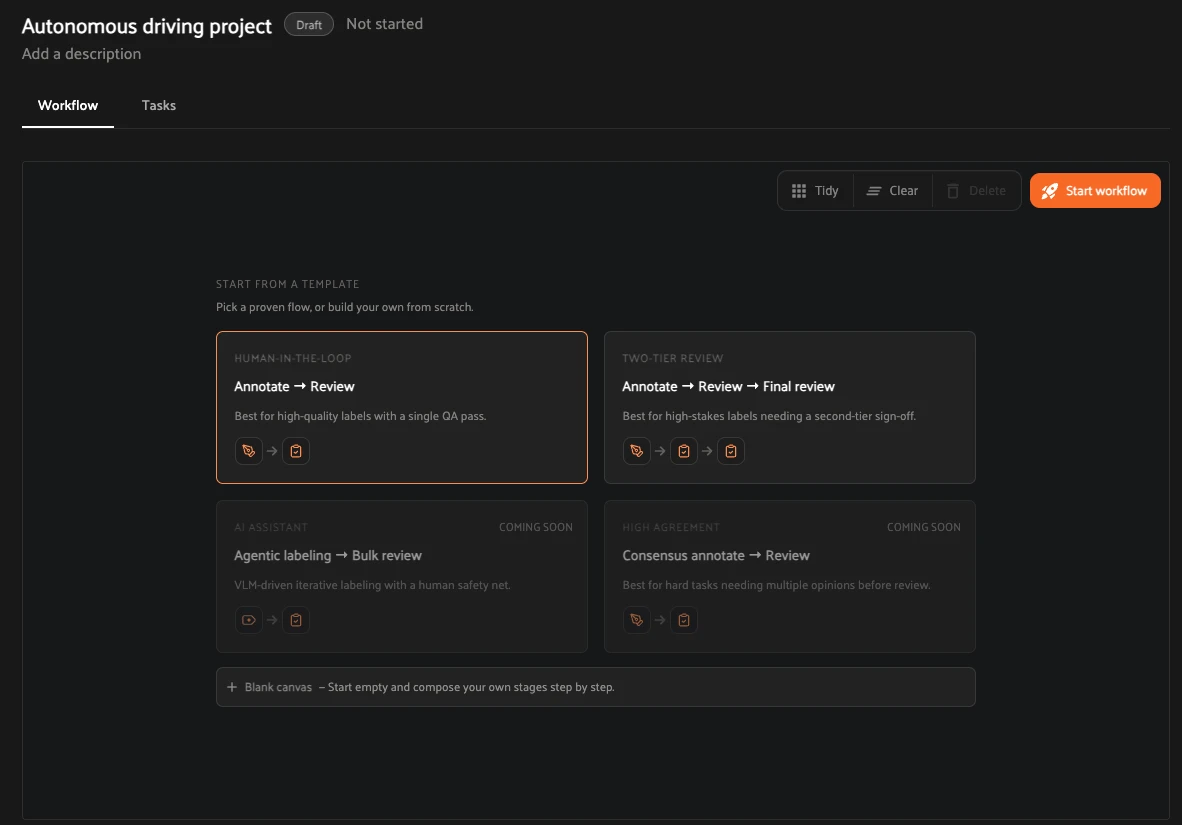Click the HIGH AGREEMENT label

point(671,527)
